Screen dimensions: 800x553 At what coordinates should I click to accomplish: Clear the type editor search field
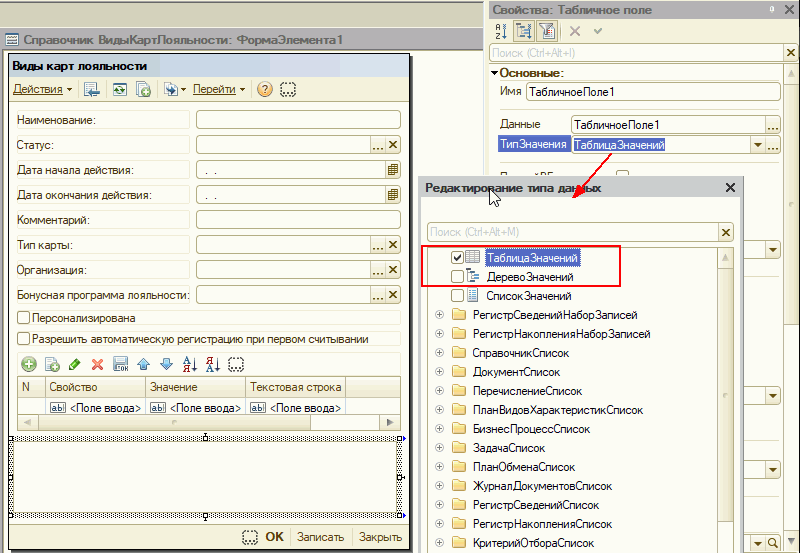click(726, 232)
